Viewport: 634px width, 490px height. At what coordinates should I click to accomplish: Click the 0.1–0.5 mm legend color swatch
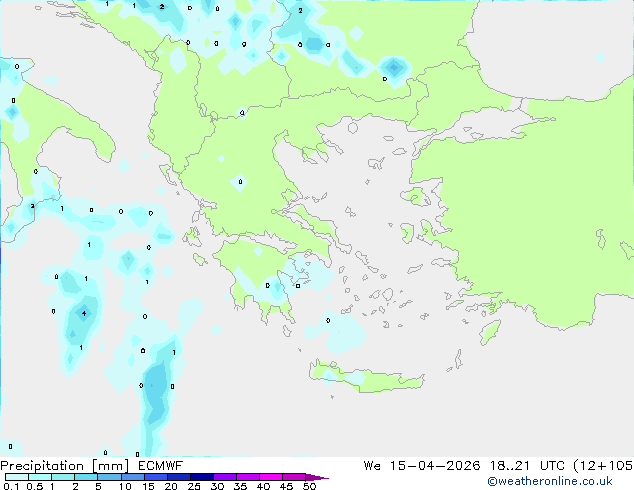coord(17,477)
